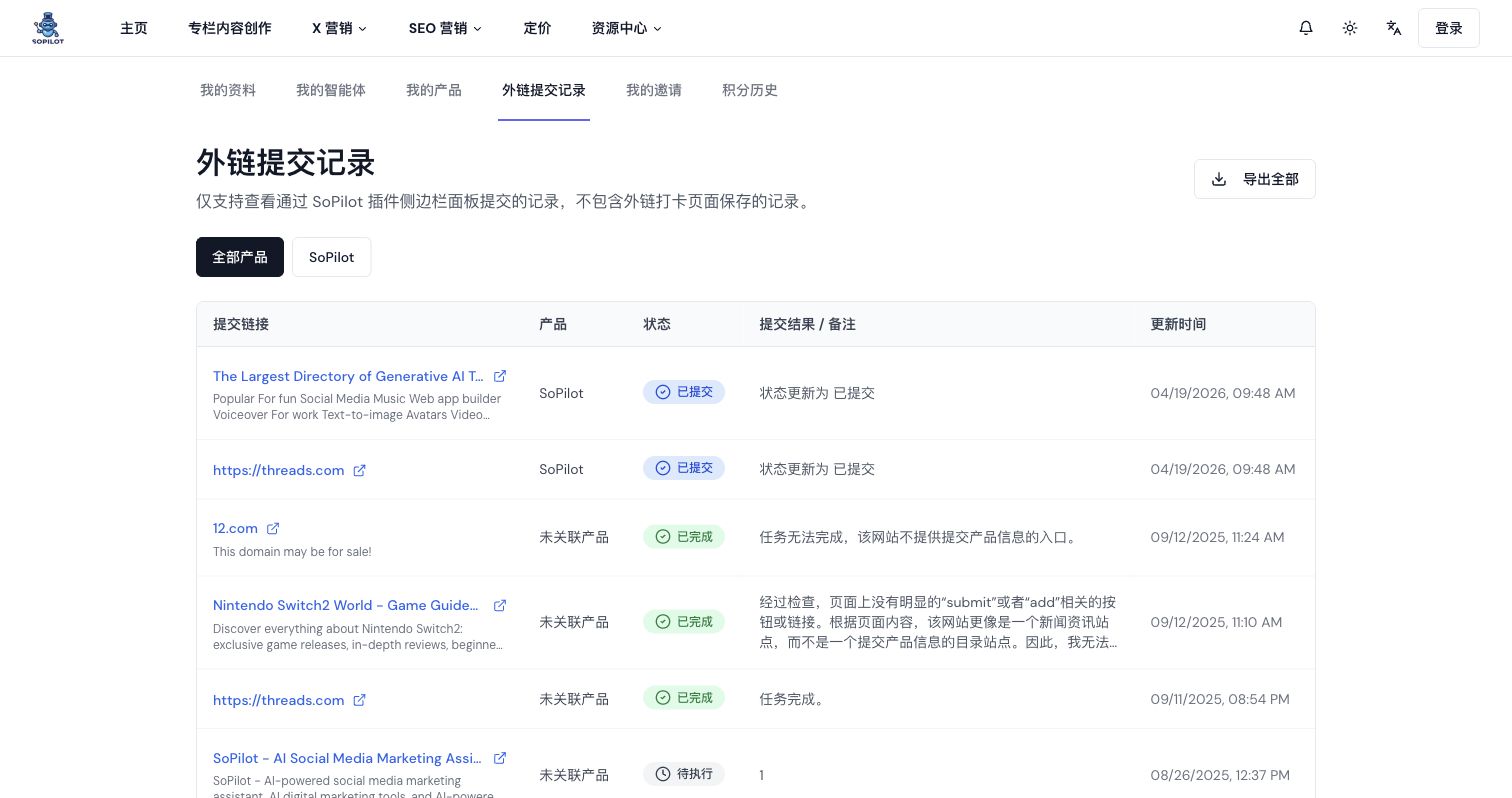Select the 外链提交记录 tab
This screenshot has width=1512, height=798.
(544, 90)
